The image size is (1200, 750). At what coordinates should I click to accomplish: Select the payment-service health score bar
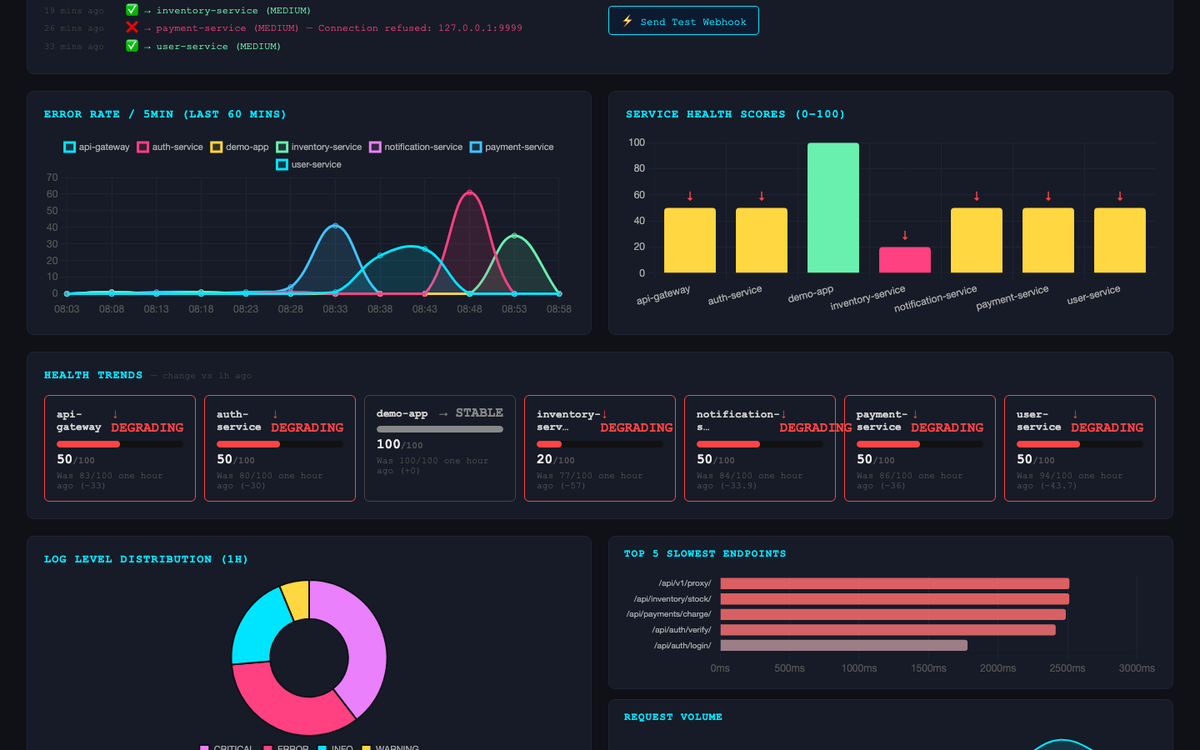pyautogui.click(x=1048, y=240)
